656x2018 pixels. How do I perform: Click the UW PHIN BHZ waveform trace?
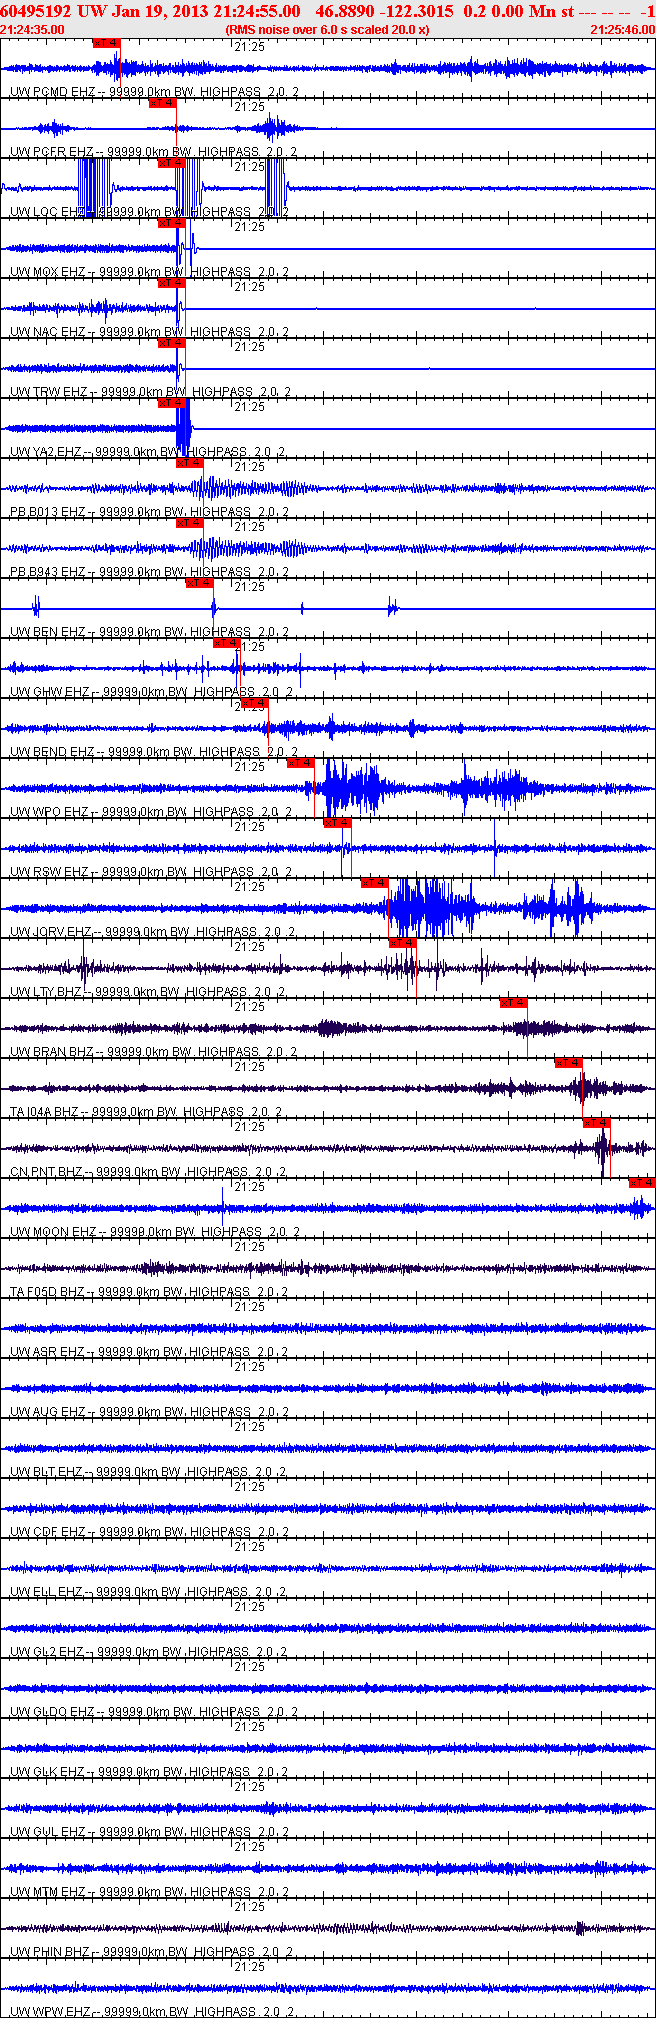click(x=328, y=1928)
